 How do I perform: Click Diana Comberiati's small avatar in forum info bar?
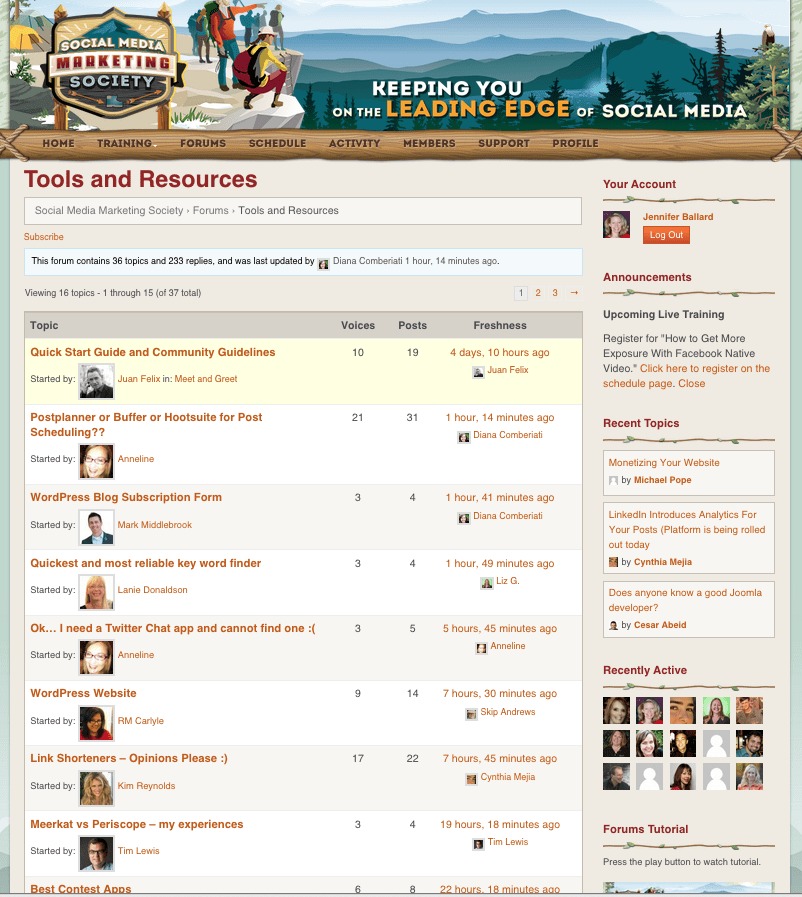pyautogui.click(x=323, y=264)
